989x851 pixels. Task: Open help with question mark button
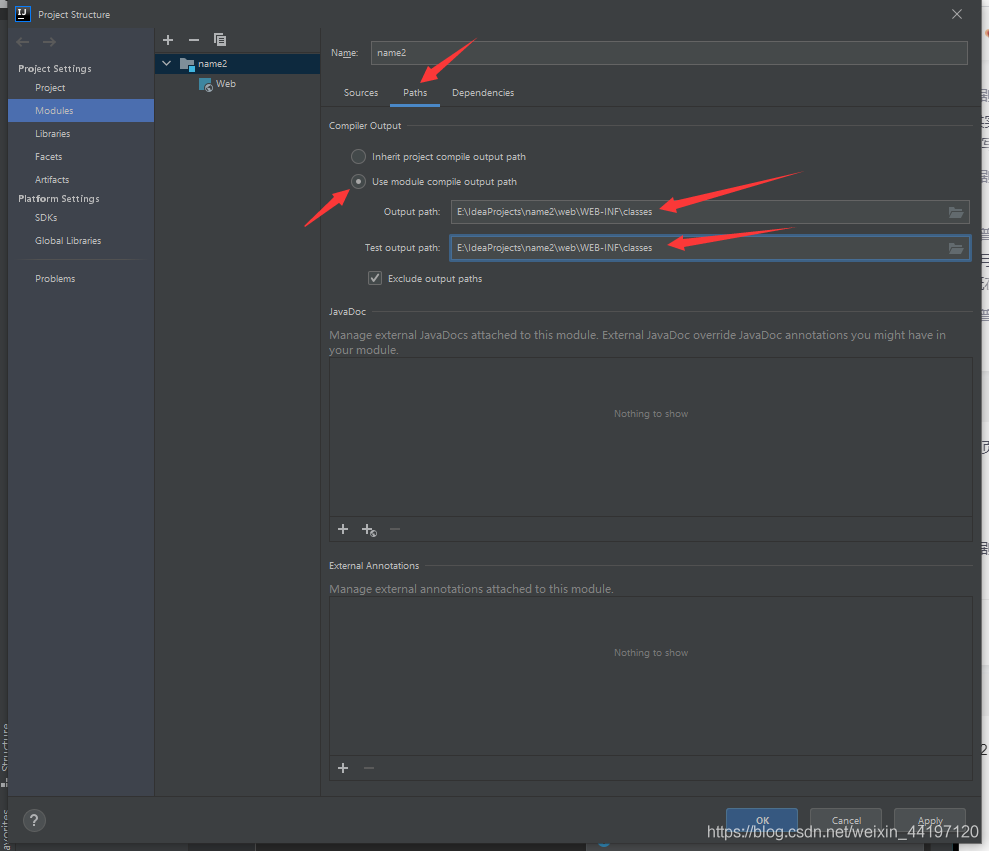34,821
